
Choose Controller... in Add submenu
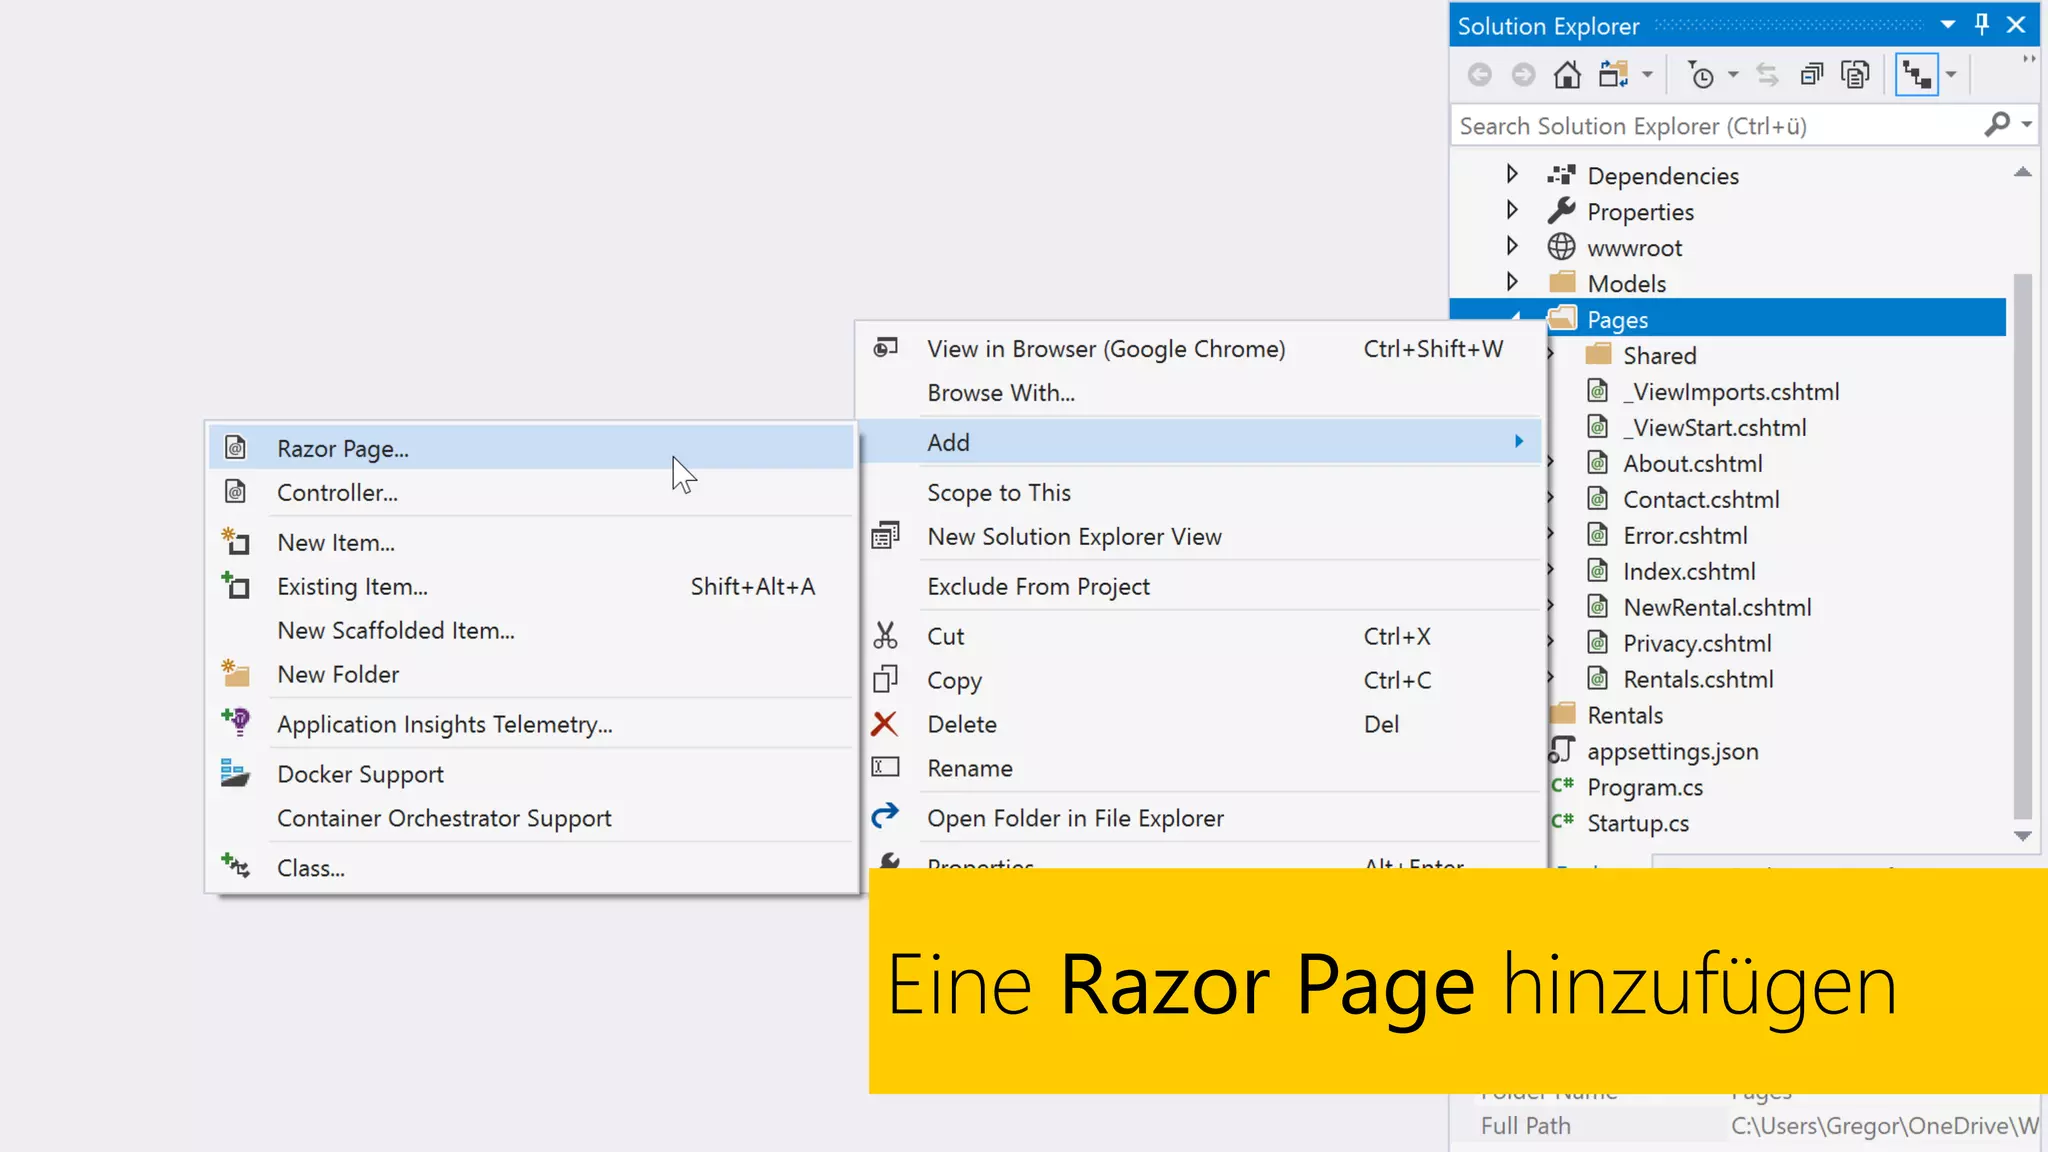pos(532,493)
